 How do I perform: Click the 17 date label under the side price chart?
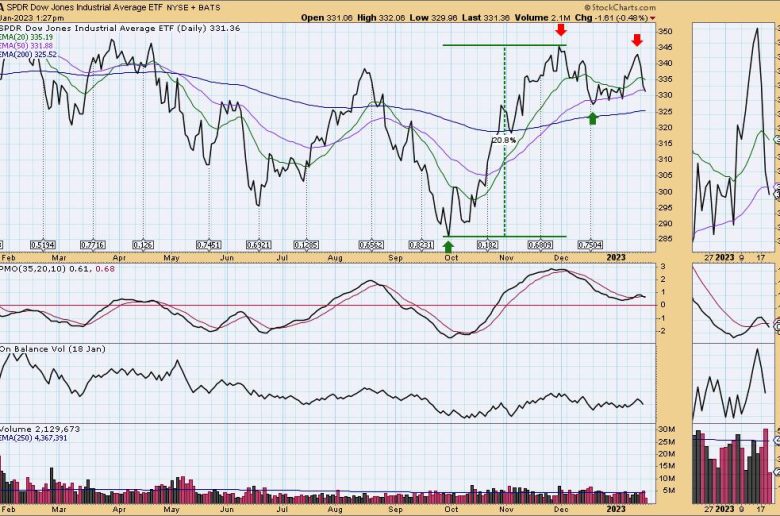click(x=760, y=258)
